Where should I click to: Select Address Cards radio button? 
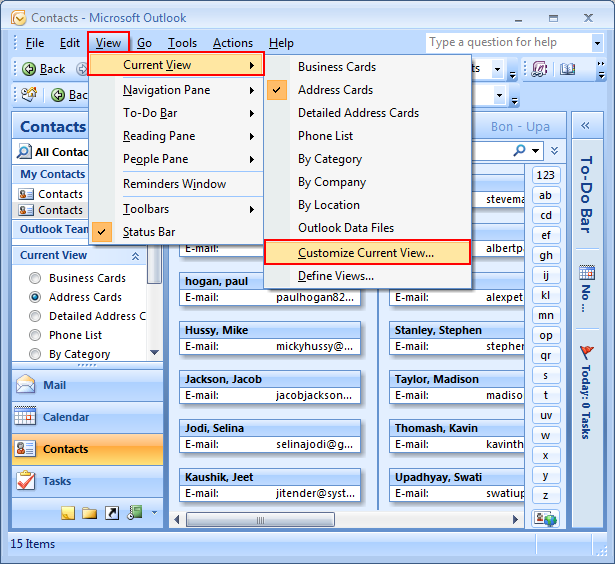35,297
